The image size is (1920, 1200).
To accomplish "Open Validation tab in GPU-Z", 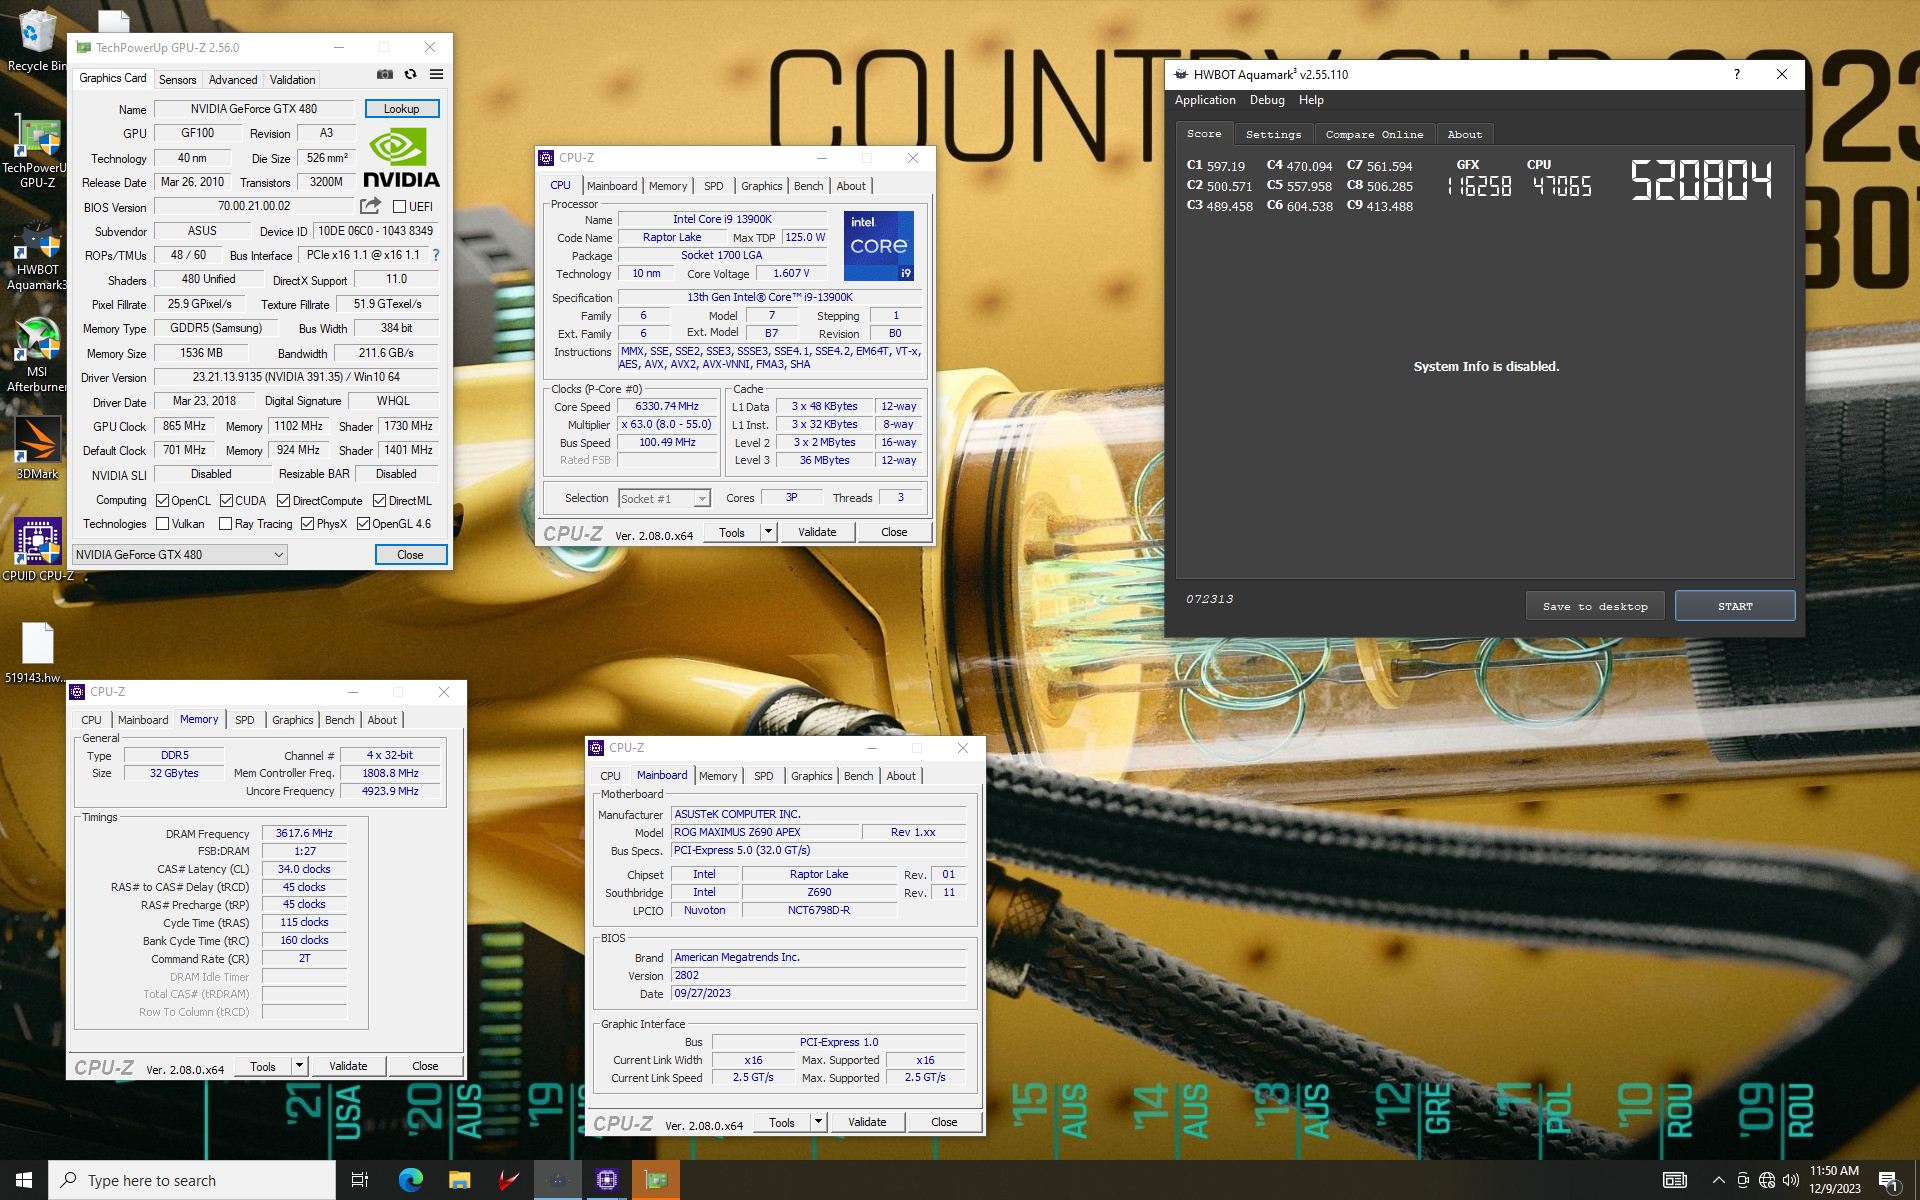I will tap(292, 79).
